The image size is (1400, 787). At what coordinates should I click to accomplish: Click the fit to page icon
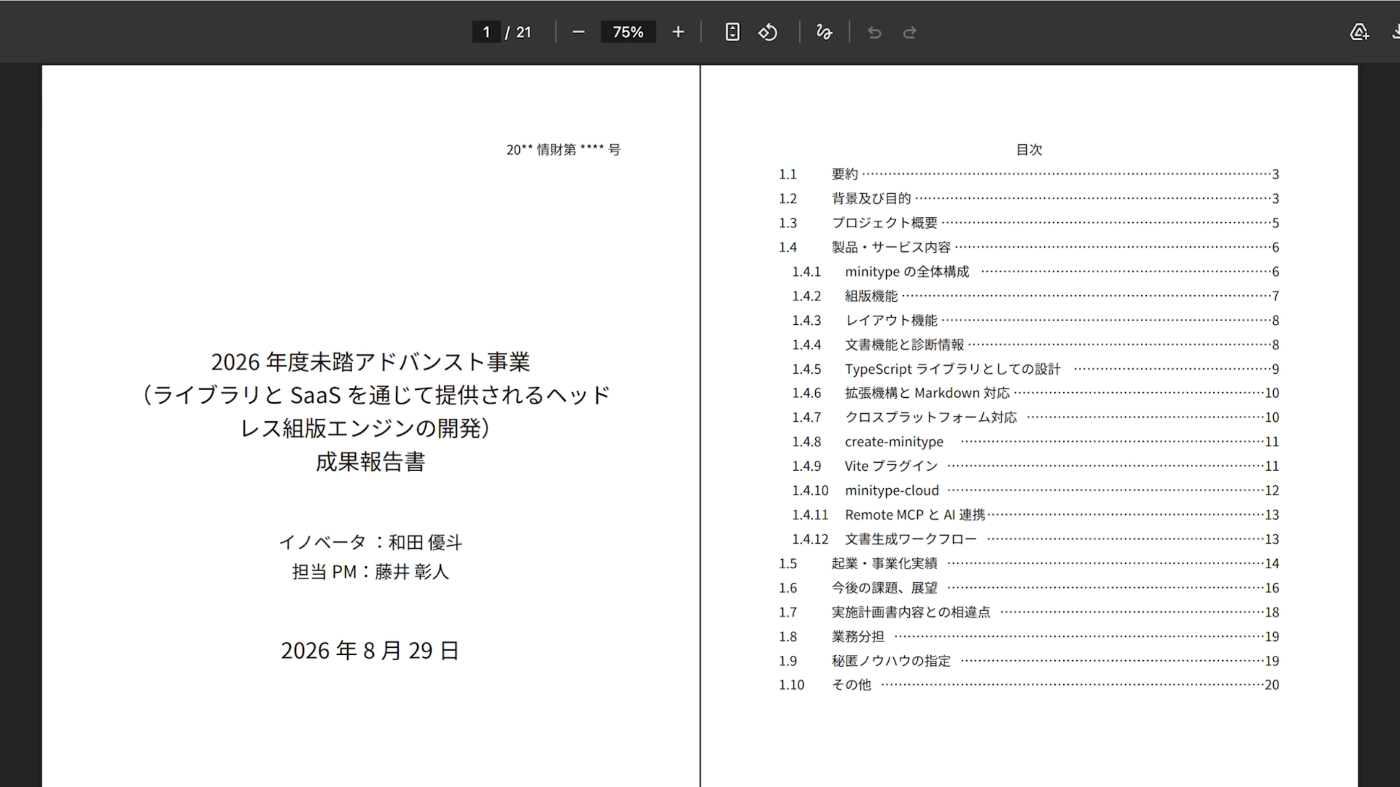pyautogui.click(x=732, y=32)
